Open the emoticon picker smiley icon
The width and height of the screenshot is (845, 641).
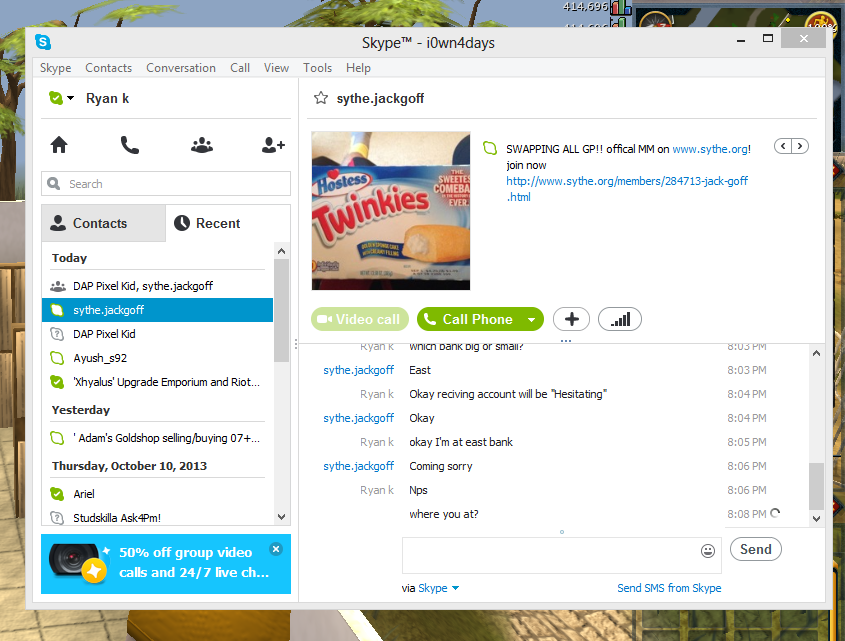tap(708, 550)
